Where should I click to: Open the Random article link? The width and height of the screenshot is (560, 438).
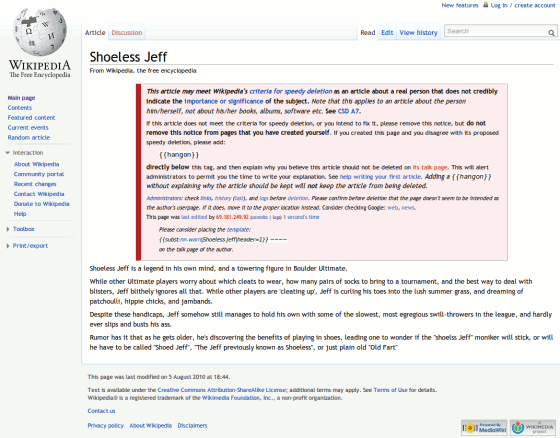[x=29, y=138]
